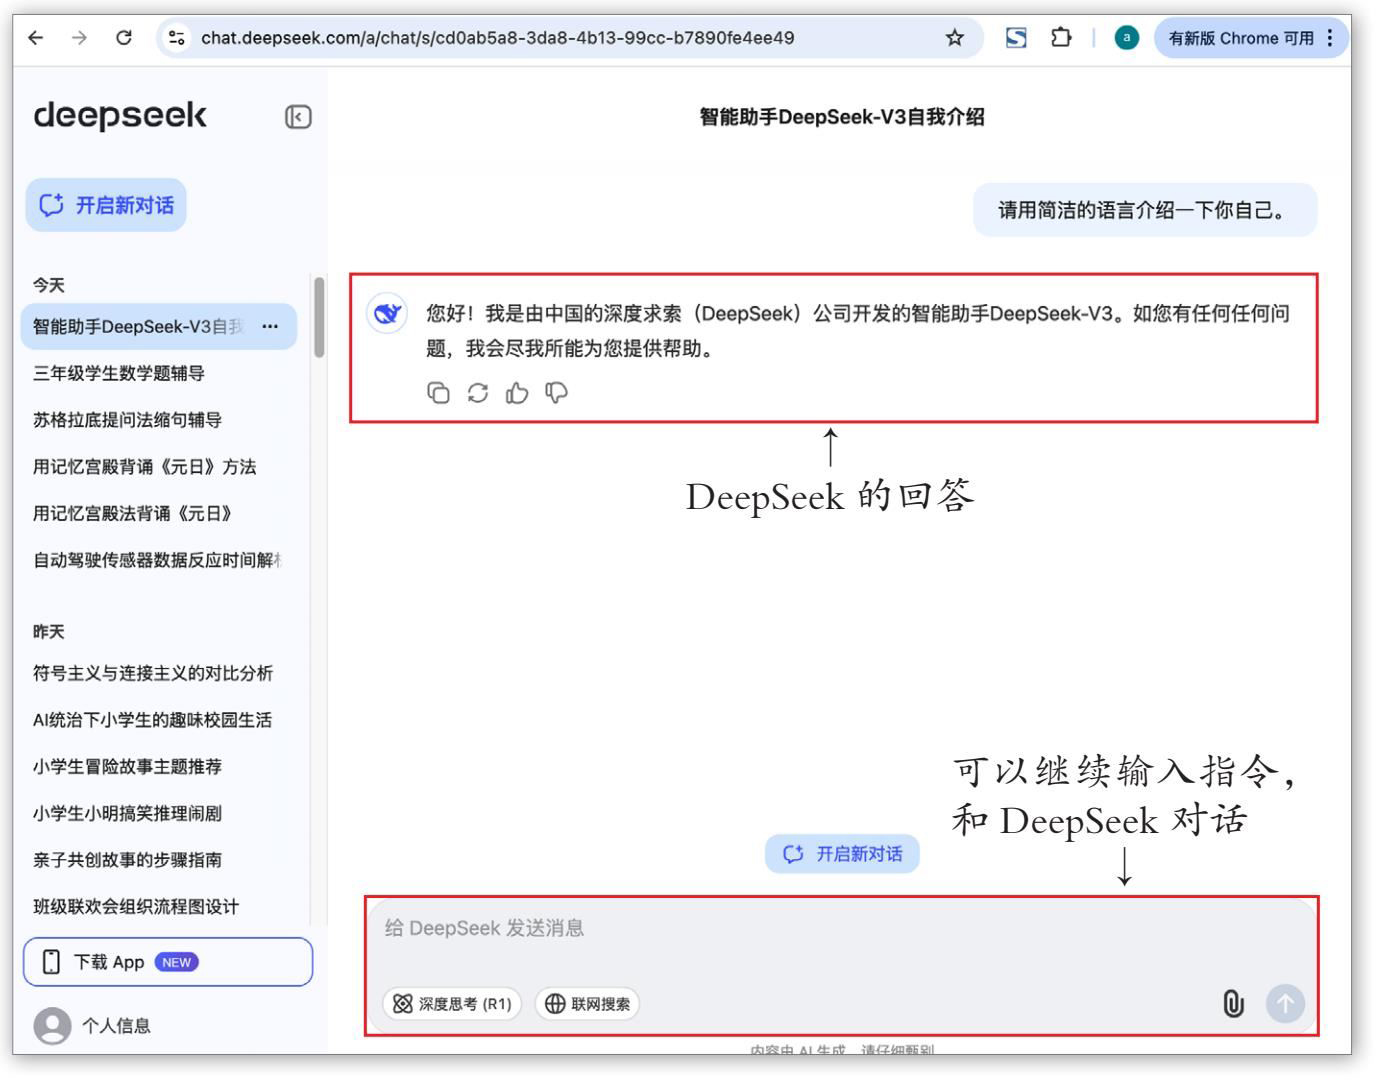The image size is (1376, 1080).
Task: Open chat 班级联欢会组织流程图设计
Action: click(x=136, y=907)
